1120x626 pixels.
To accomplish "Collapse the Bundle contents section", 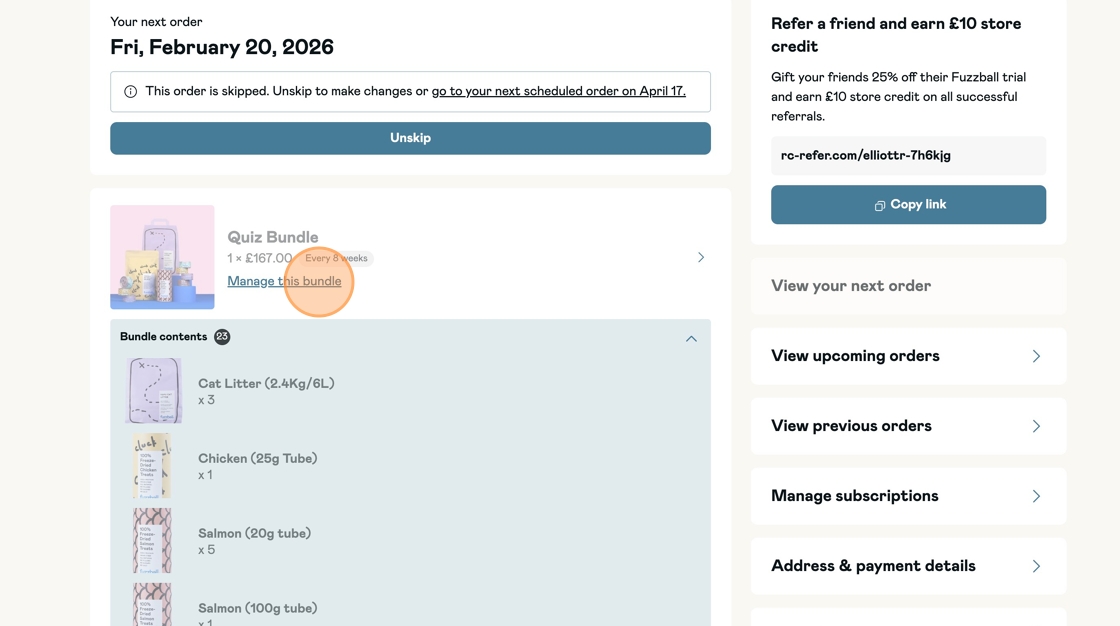I will 691,338.
